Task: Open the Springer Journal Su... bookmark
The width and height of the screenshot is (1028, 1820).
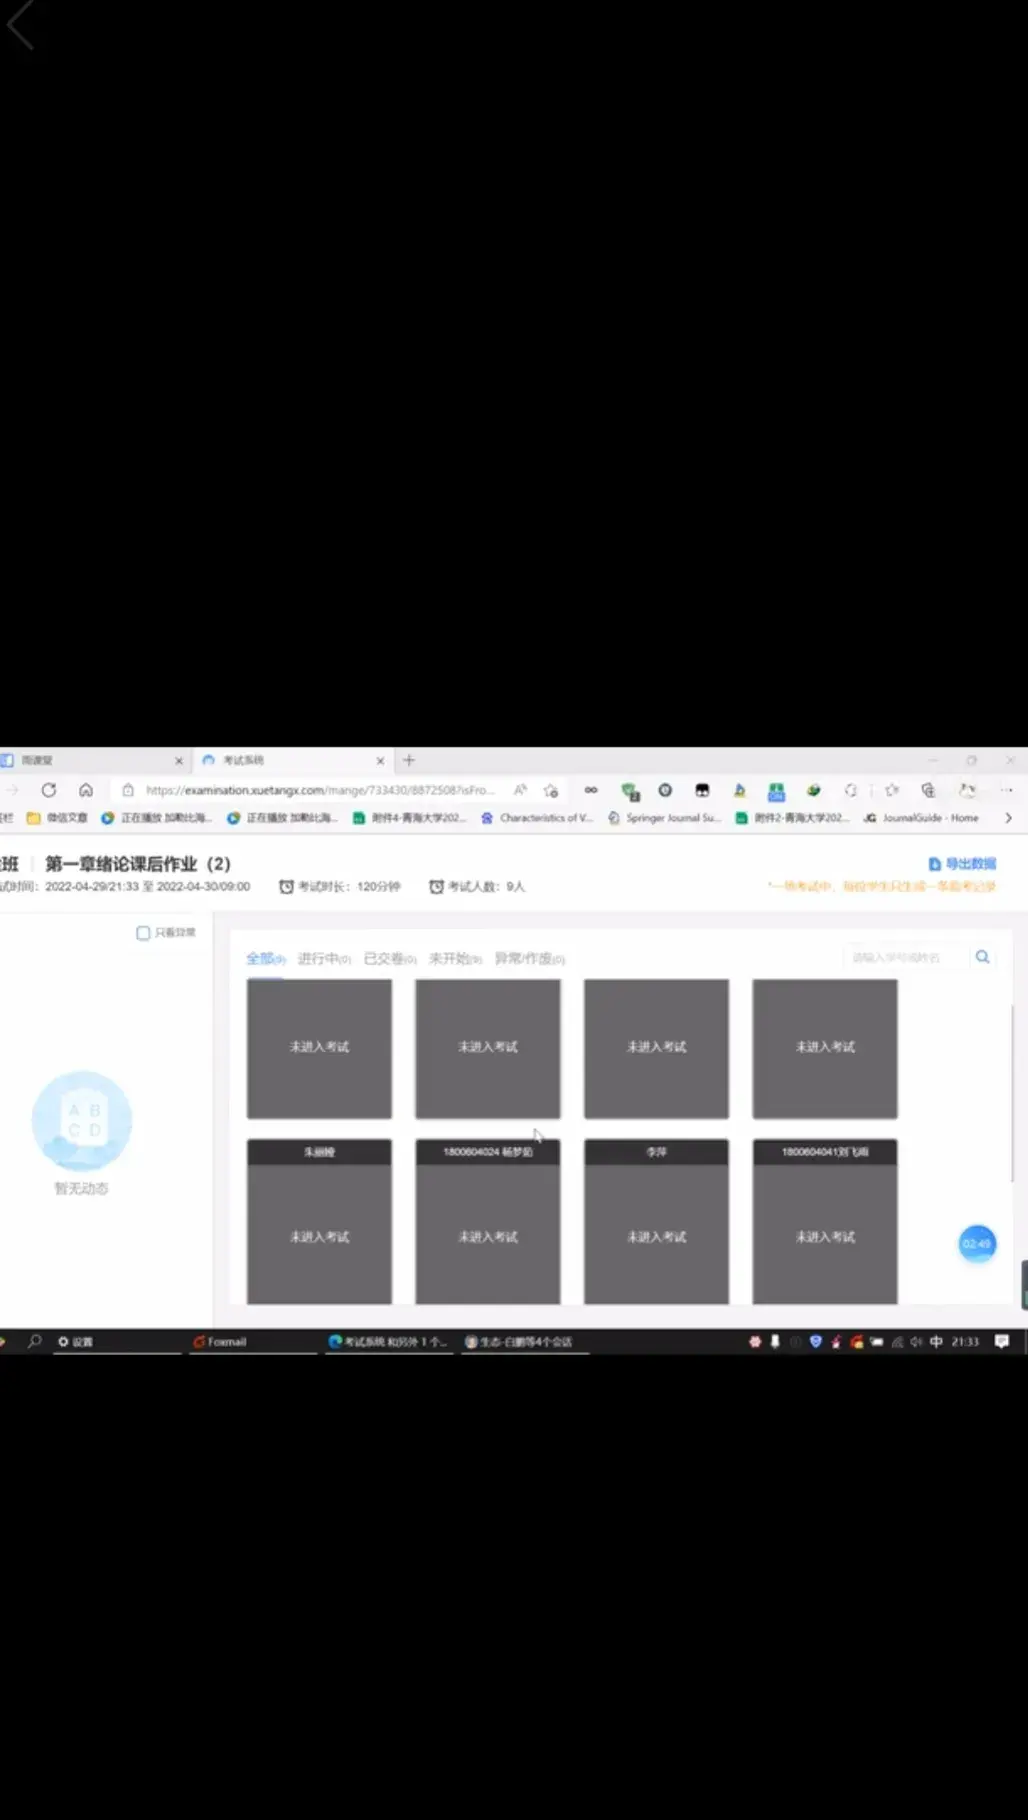Action: coord(664,818)
